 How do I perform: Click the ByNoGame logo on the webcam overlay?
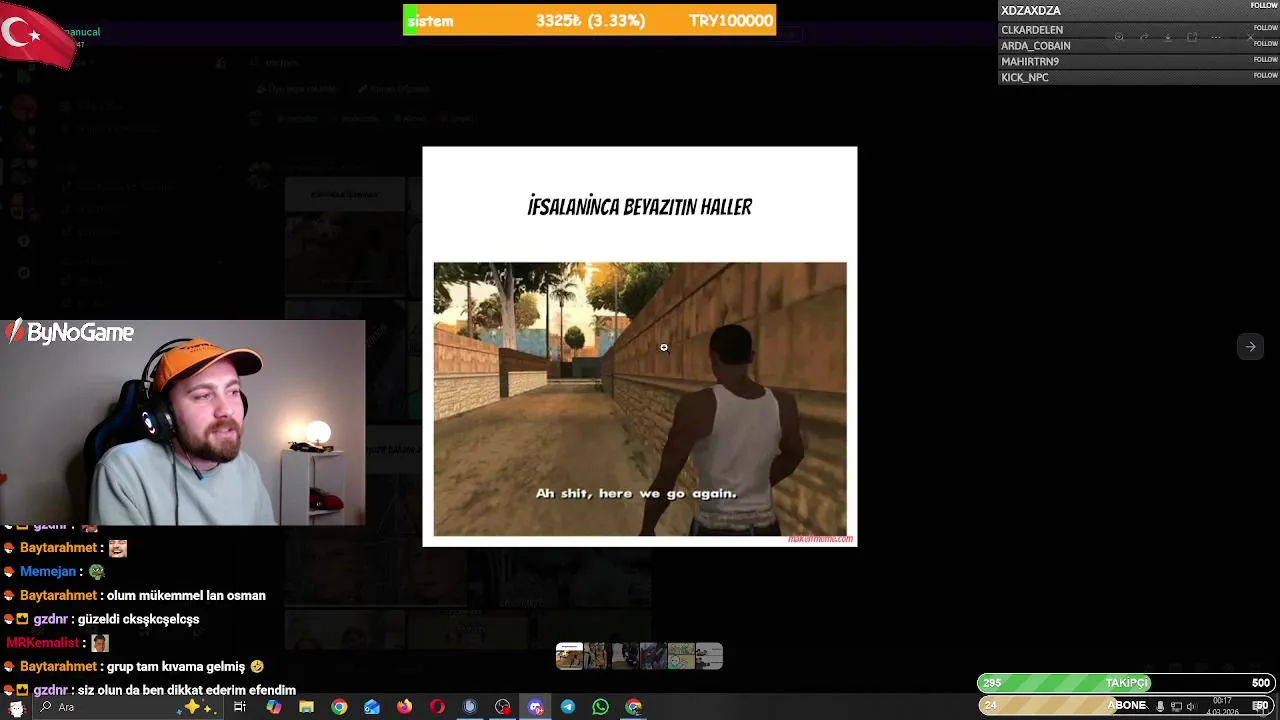(x=70, y=333)
